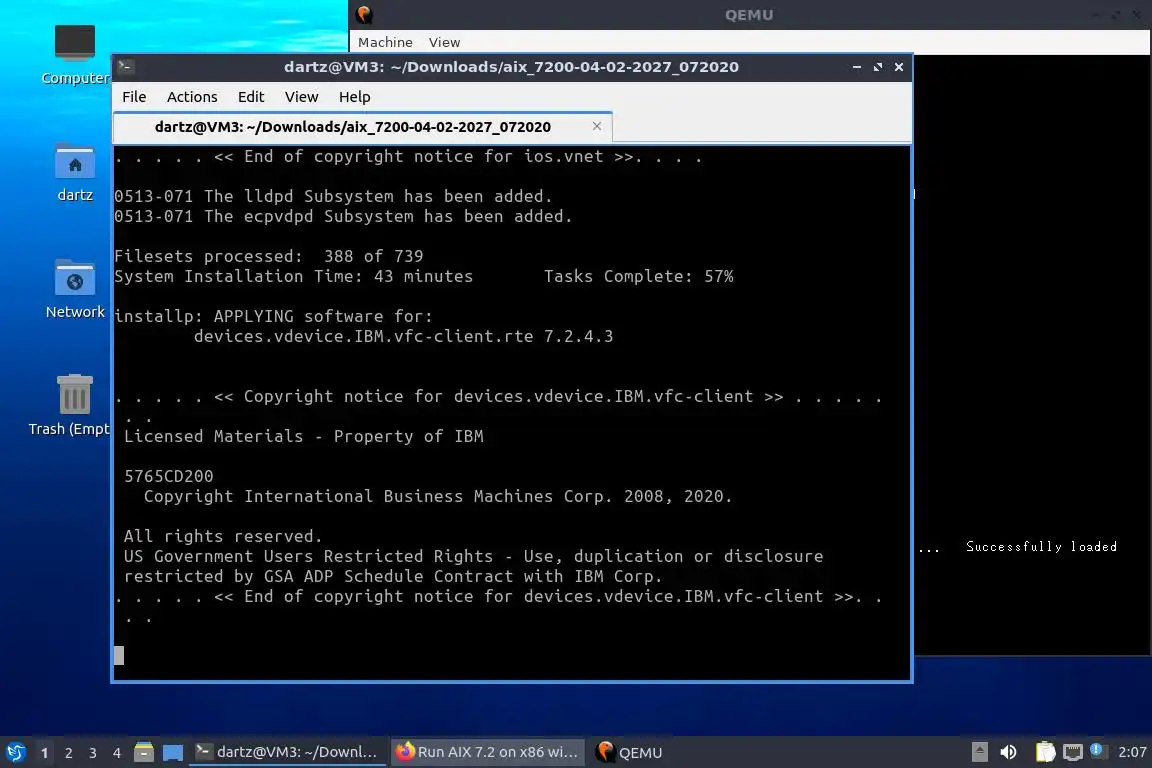The width and height of the screenshot is (1152, 768).
Task: Click the removable media eject tray icon
Action: pyautogui.click(x=979, y=752)
